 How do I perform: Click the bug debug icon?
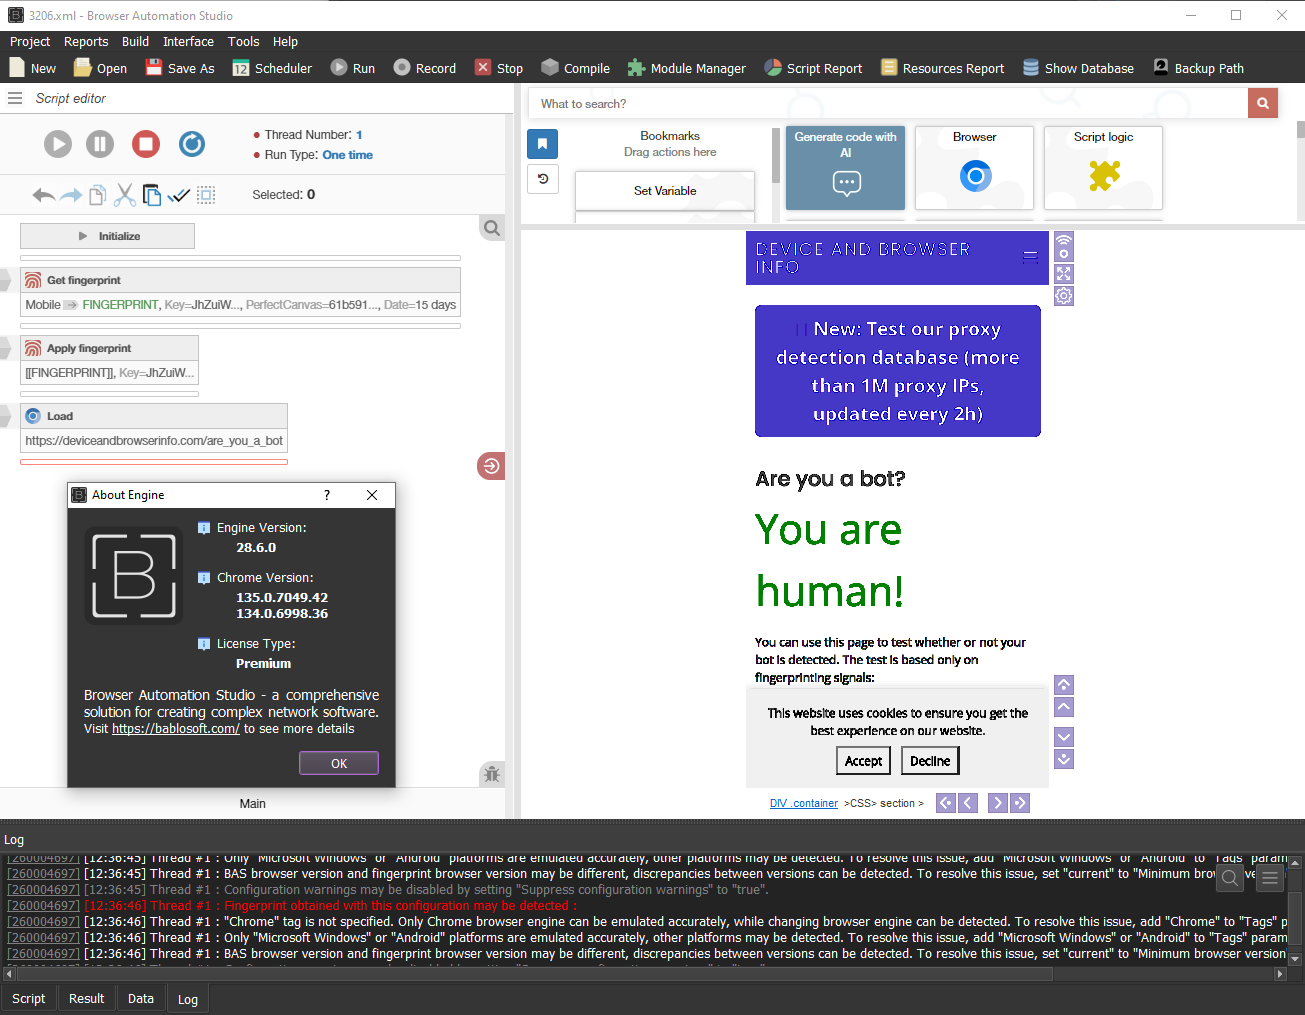491,773
